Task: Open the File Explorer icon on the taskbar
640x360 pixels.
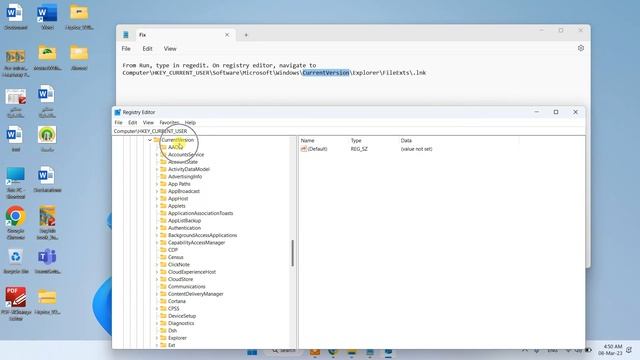Action: tap(351, 351)
